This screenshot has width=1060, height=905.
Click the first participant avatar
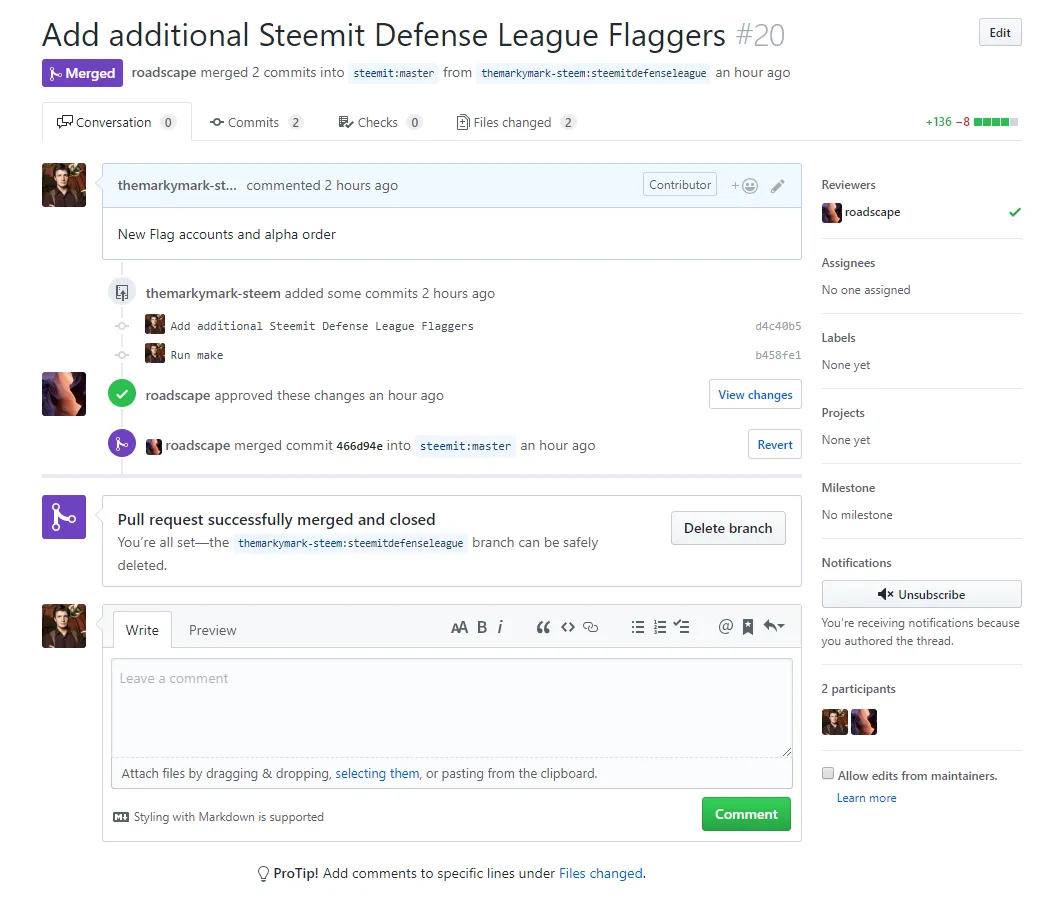pos(835,722)
